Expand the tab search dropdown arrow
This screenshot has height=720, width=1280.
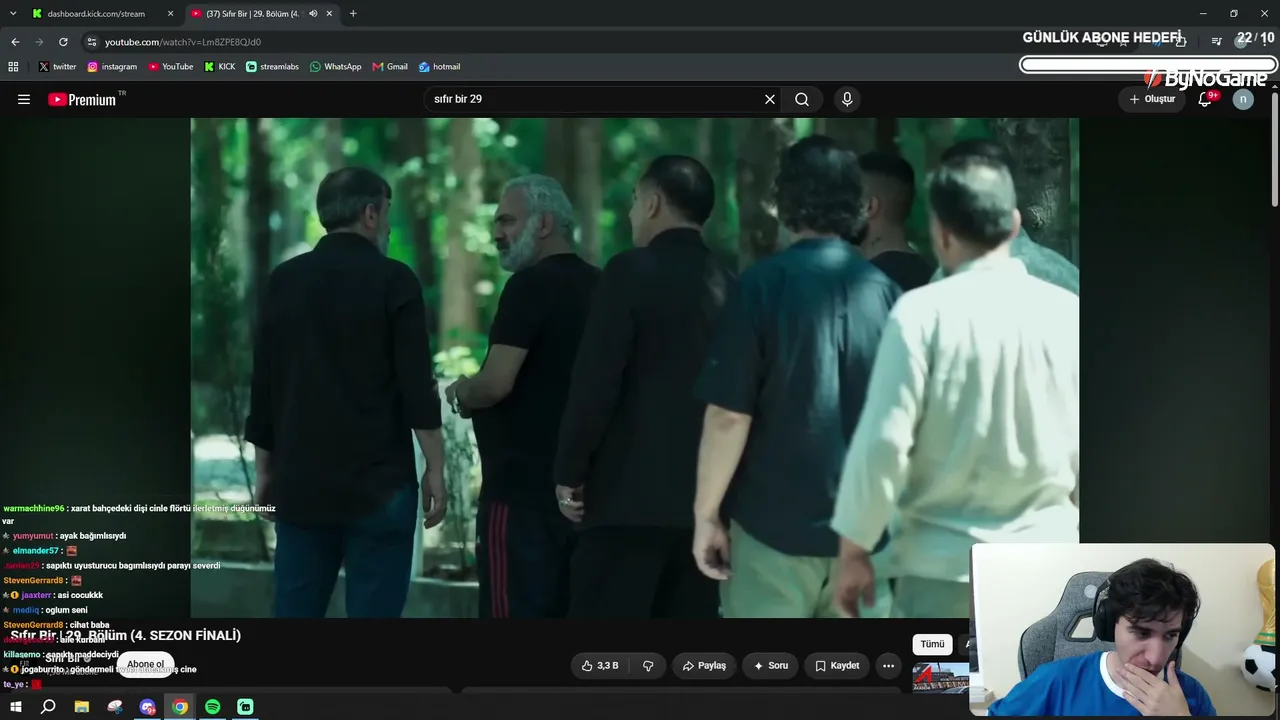(x=13, y=14)
